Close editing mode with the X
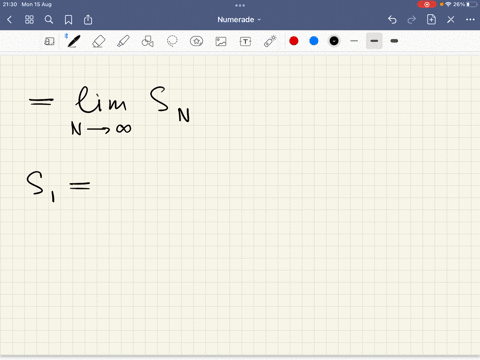Screen dimensions: 480x360 pos(451,20)
